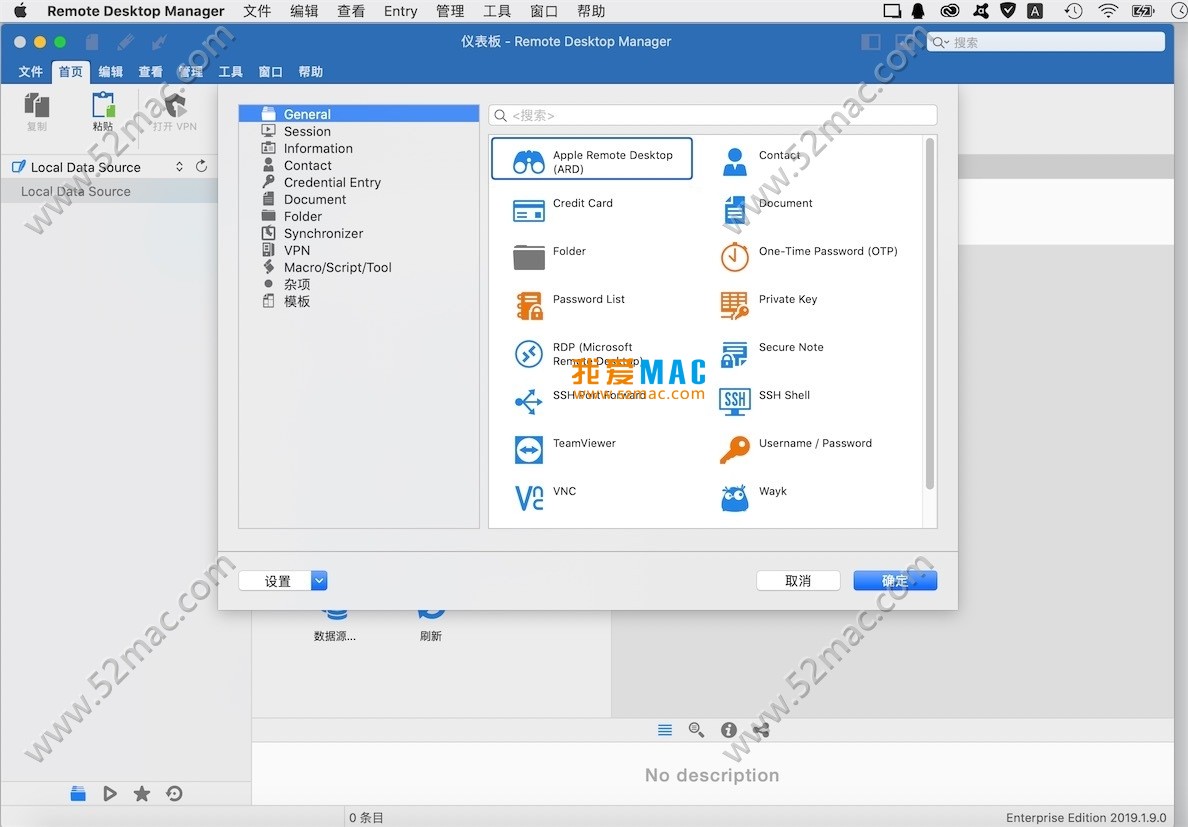Pick the Username / Password key icon
Image resolution: width=1188 pixels, height=827 pixels.
[x=734, y=450]
